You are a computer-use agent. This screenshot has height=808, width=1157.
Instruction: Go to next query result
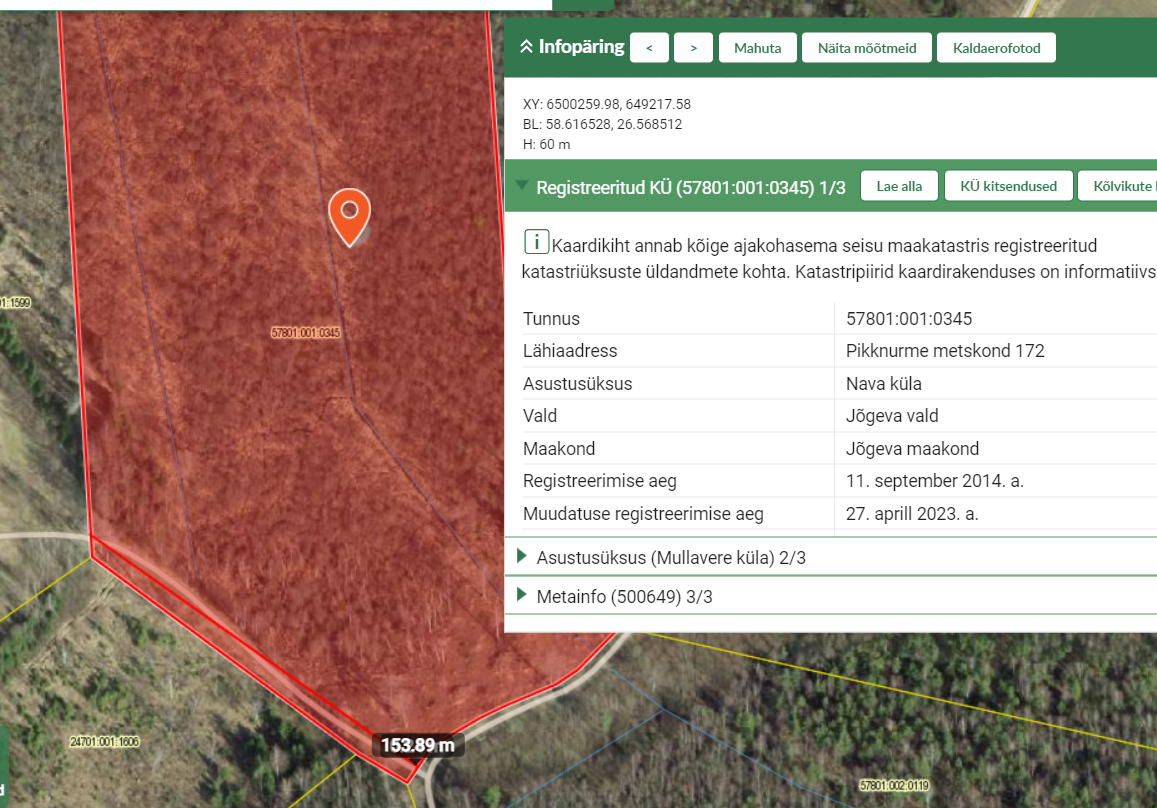[x=693, y=48]
